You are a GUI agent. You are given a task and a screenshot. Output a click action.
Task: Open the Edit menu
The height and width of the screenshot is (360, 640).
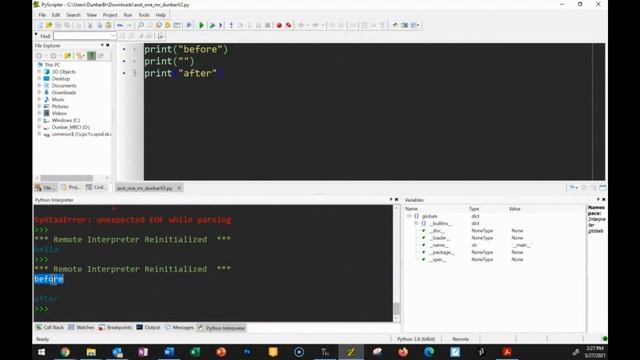(x=56, y=15)
